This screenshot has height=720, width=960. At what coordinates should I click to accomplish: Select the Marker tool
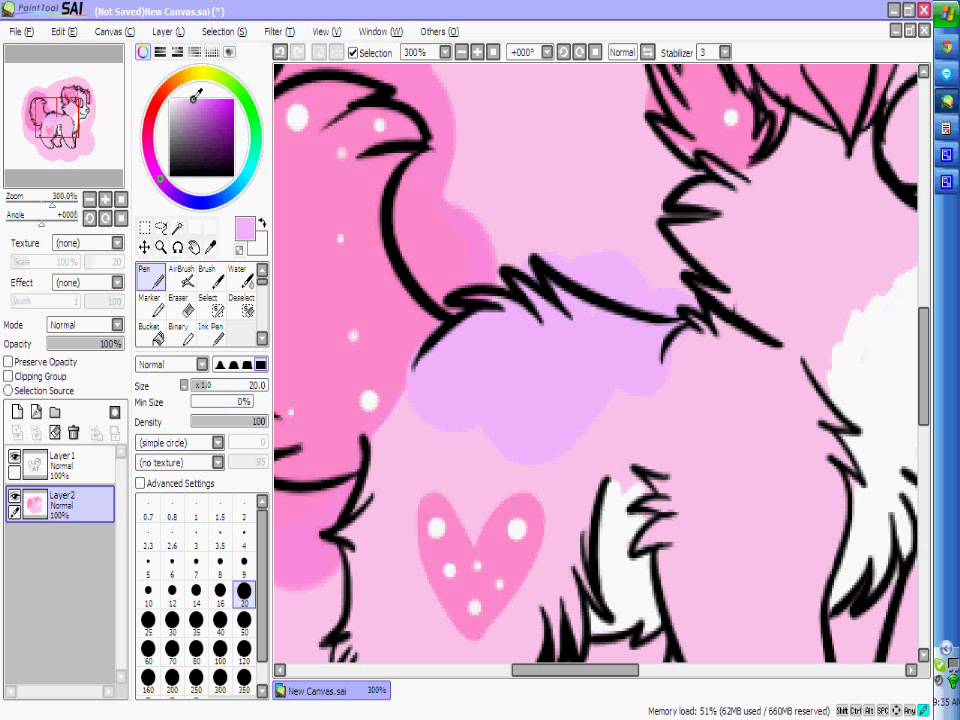coord(151,306)
